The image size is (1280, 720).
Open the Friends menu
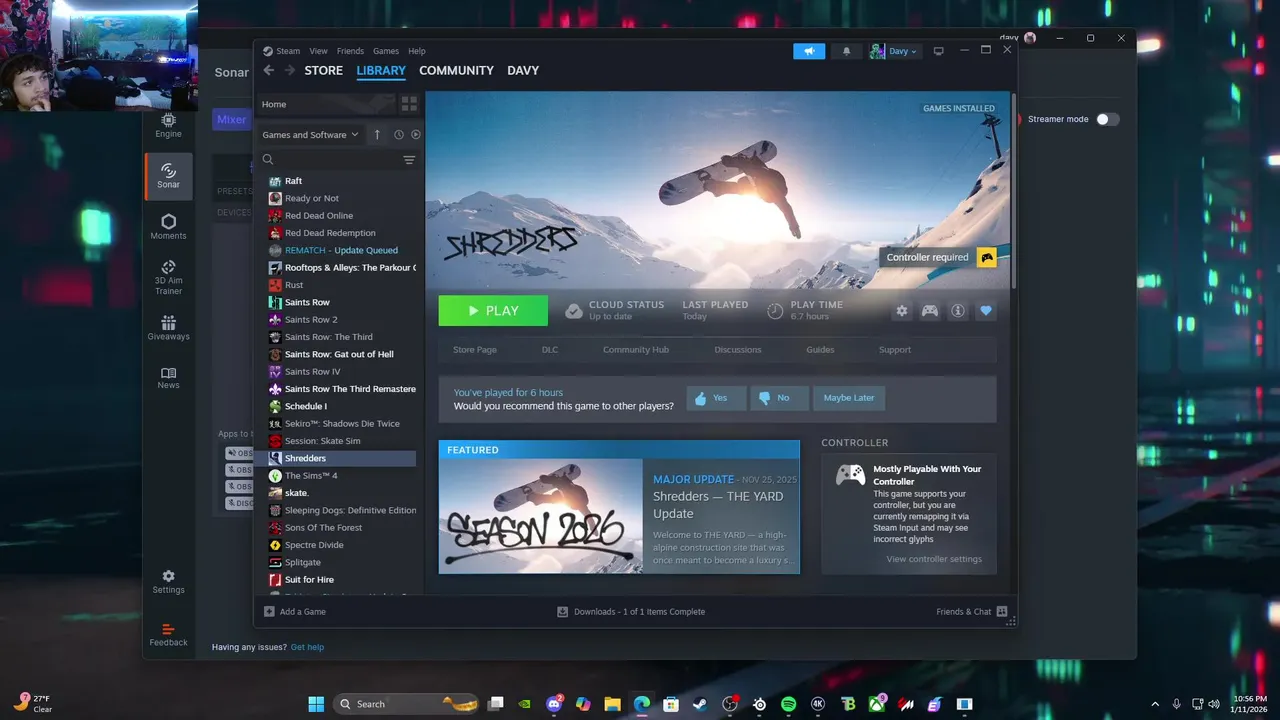click(350, 51)
